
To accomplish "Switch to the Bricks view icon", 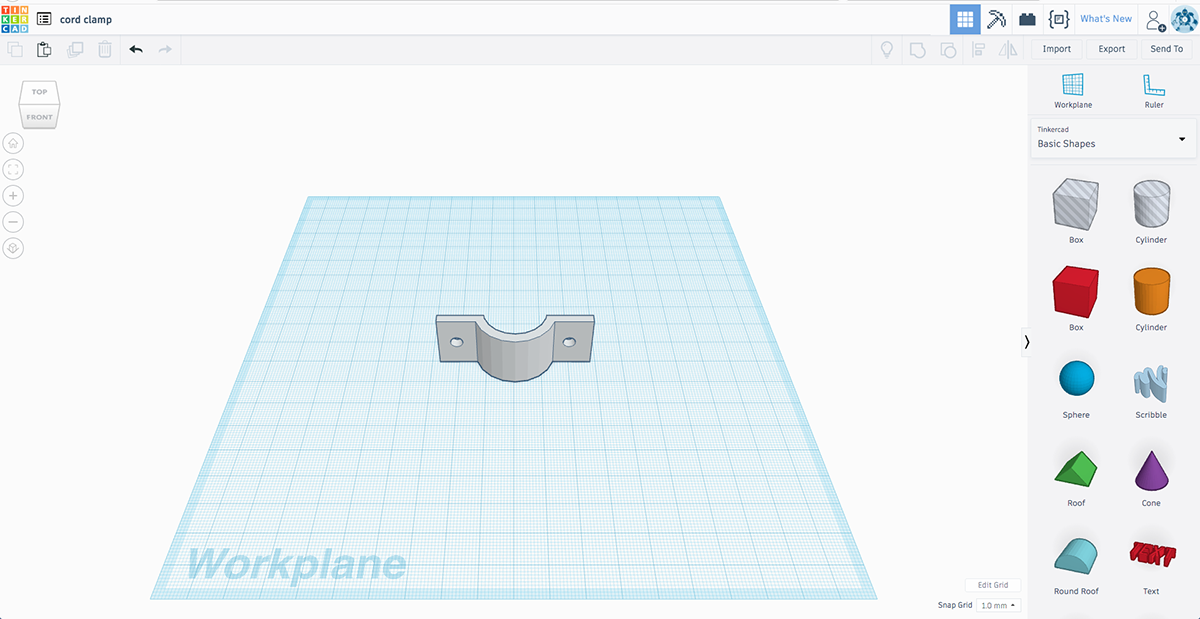I will pyautogui.click(x=1027, y=19).
